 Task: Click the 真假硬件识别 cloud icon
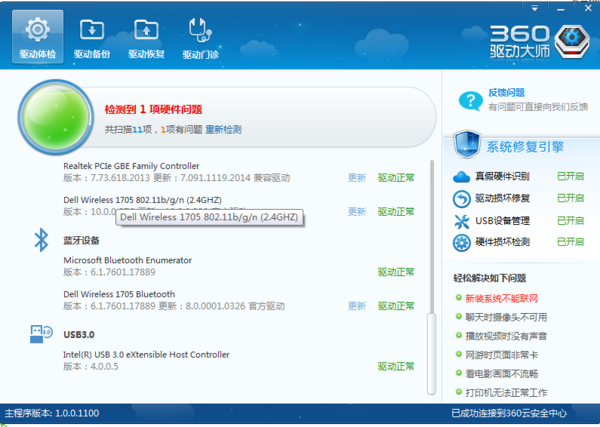[x=462, y=177]
